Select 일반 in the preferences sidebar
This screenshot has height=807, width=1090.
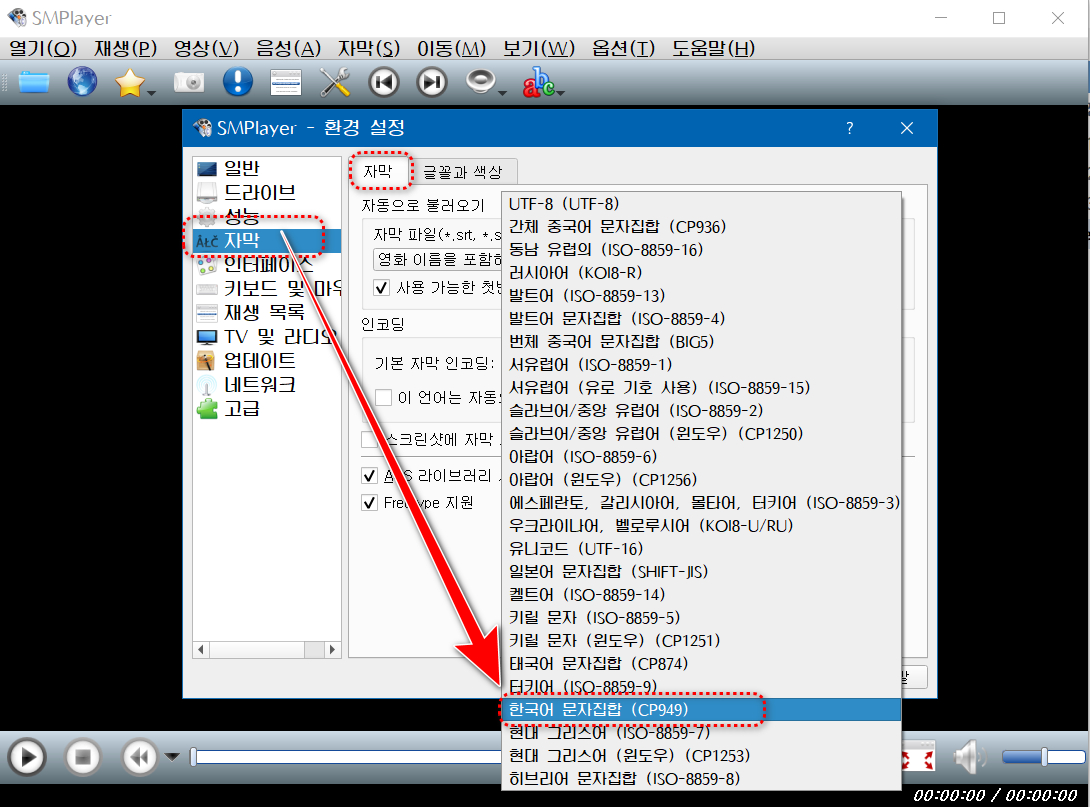(x=267, y=169)
